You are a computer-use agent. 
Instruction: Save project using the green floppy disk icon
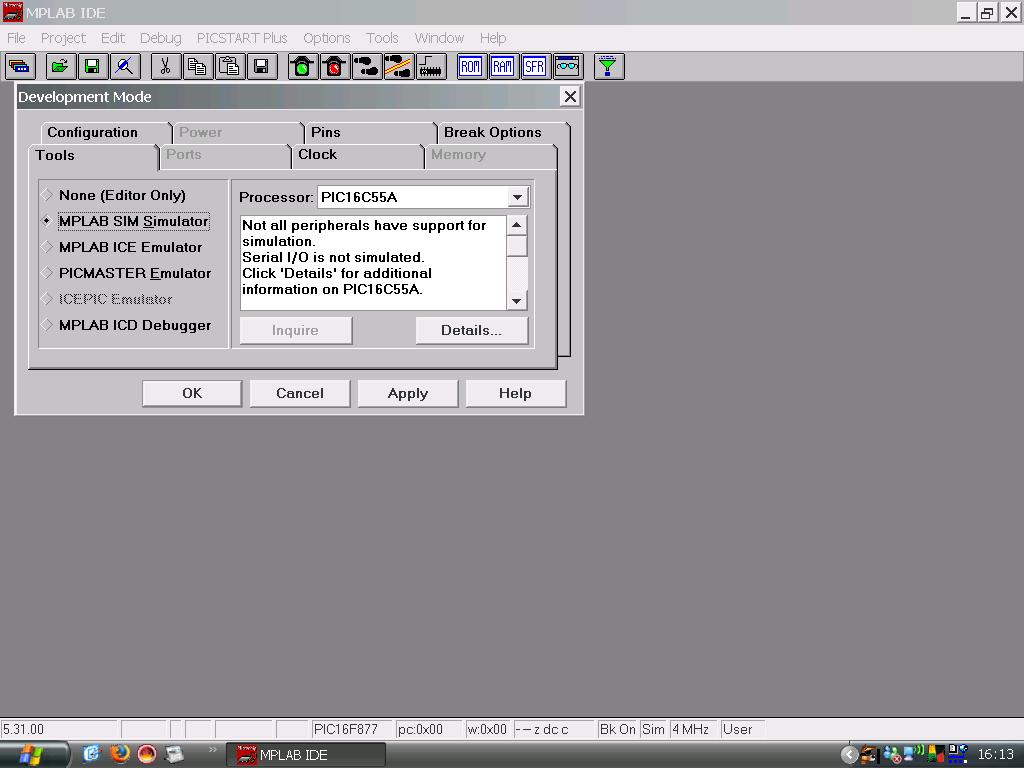point(92,67)
